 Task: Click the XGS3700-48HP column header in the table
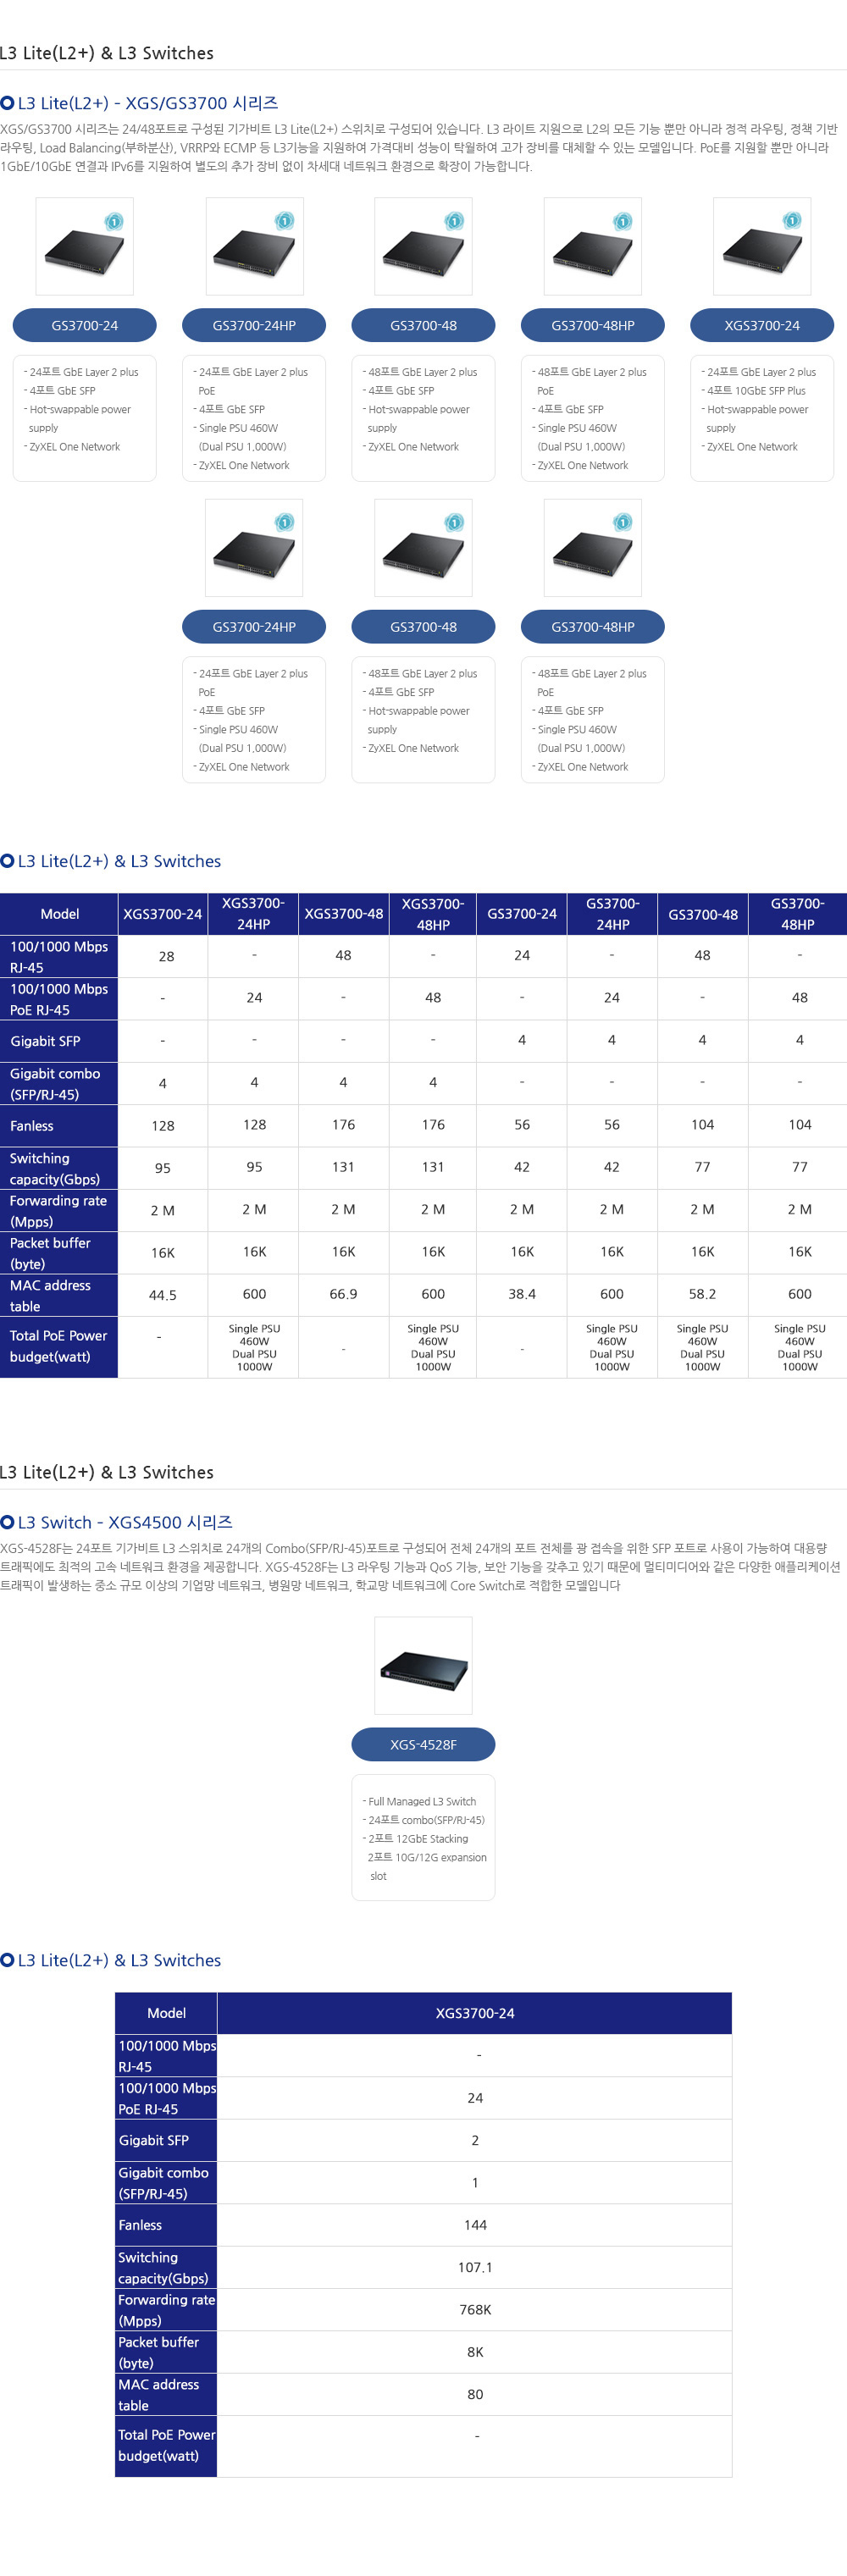click(x=433, y=914)
